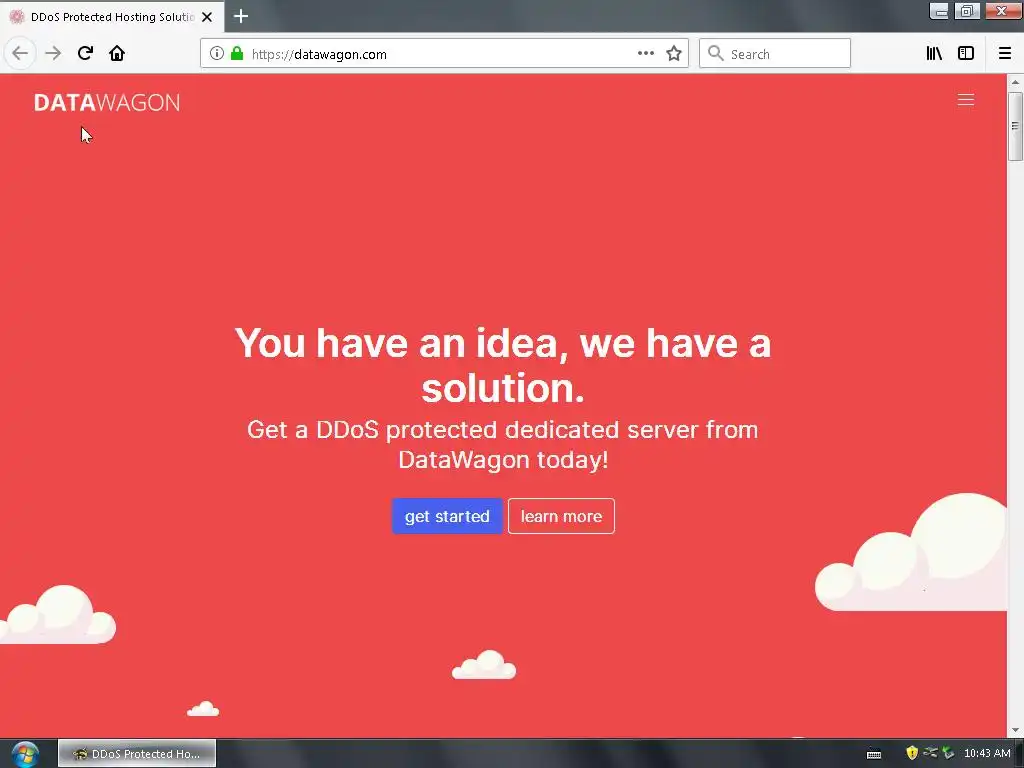This screenshot has height=768, width=1024.
Task: Open the Windows Start menu orb
Action: coord(25,754)
